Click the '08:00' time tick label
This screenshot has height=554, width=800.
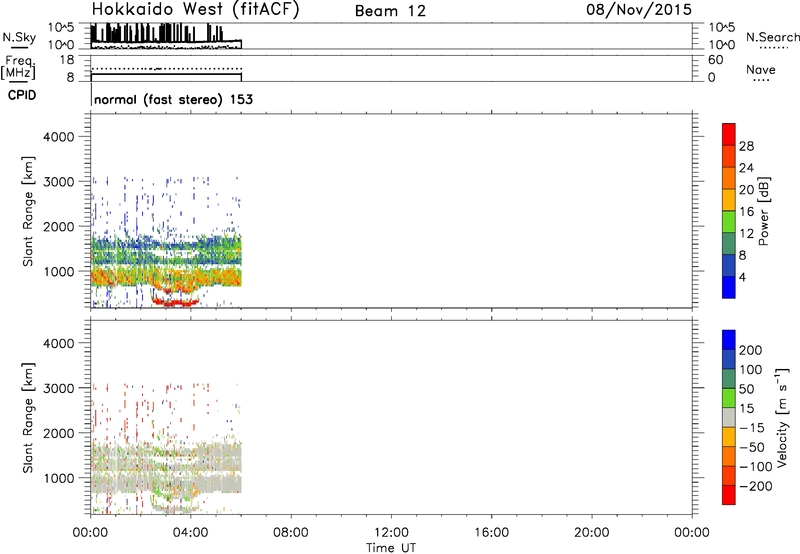click(291, 533)
